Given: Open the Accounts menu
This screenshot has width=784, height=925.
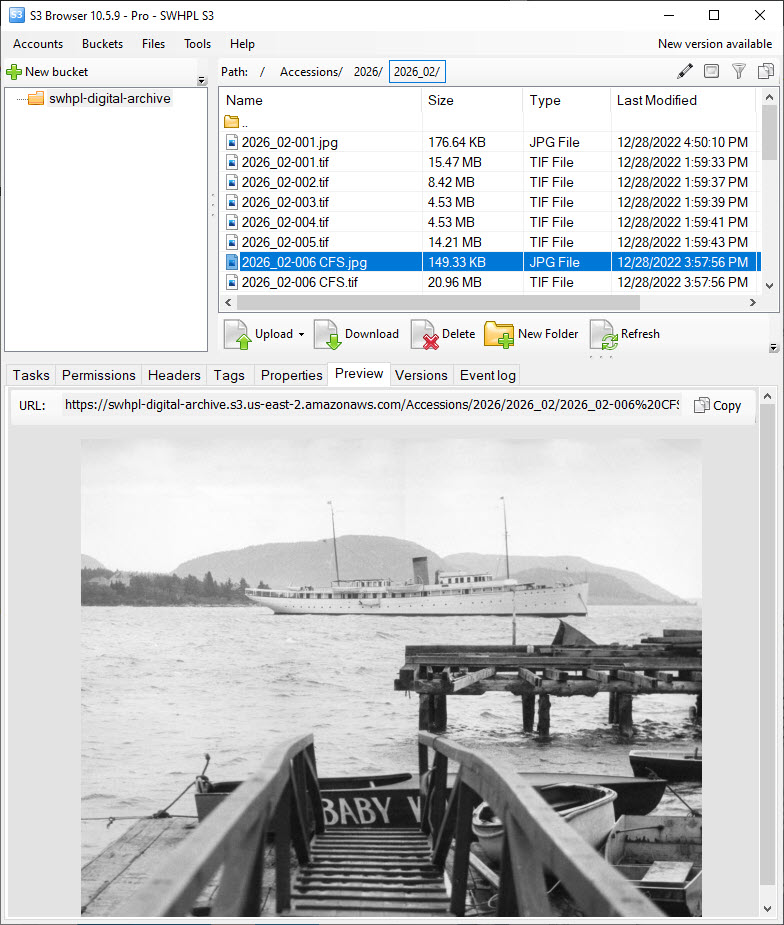Looking at the screenshot, I should coord(38,44).
